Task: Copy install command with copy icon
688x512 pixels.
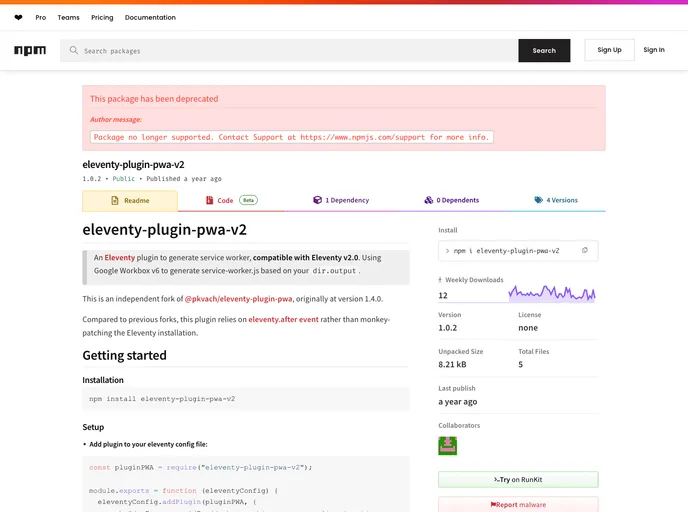Action: (584, 251)
